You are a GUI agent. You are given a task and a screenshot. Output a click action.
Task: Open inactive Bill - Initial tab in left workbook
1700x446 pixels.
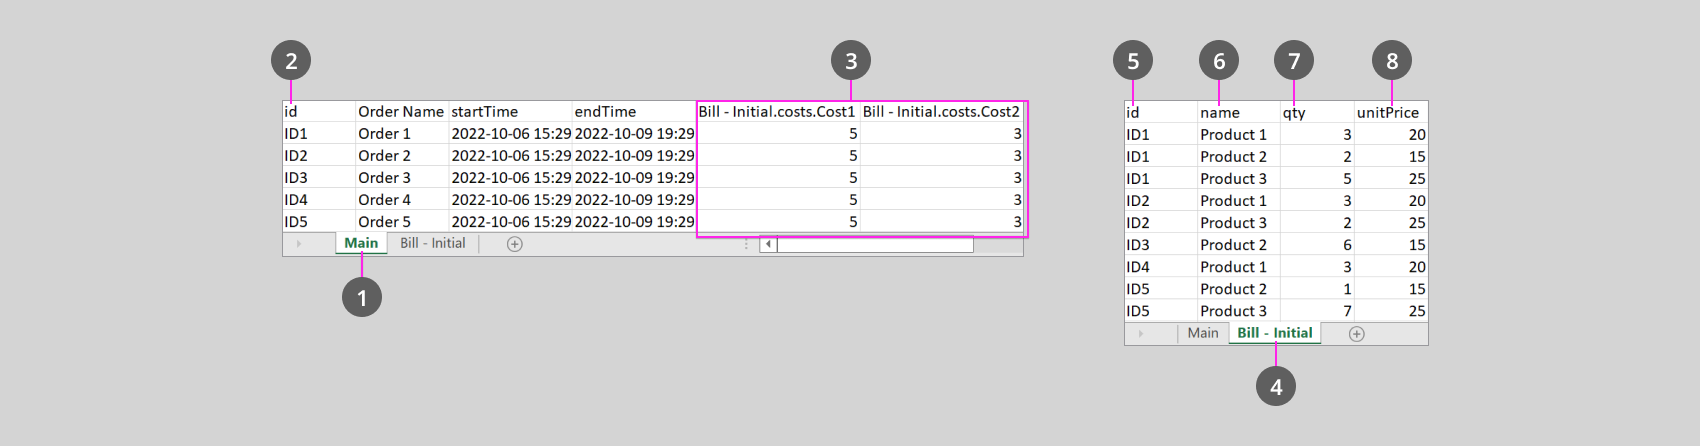433,243
